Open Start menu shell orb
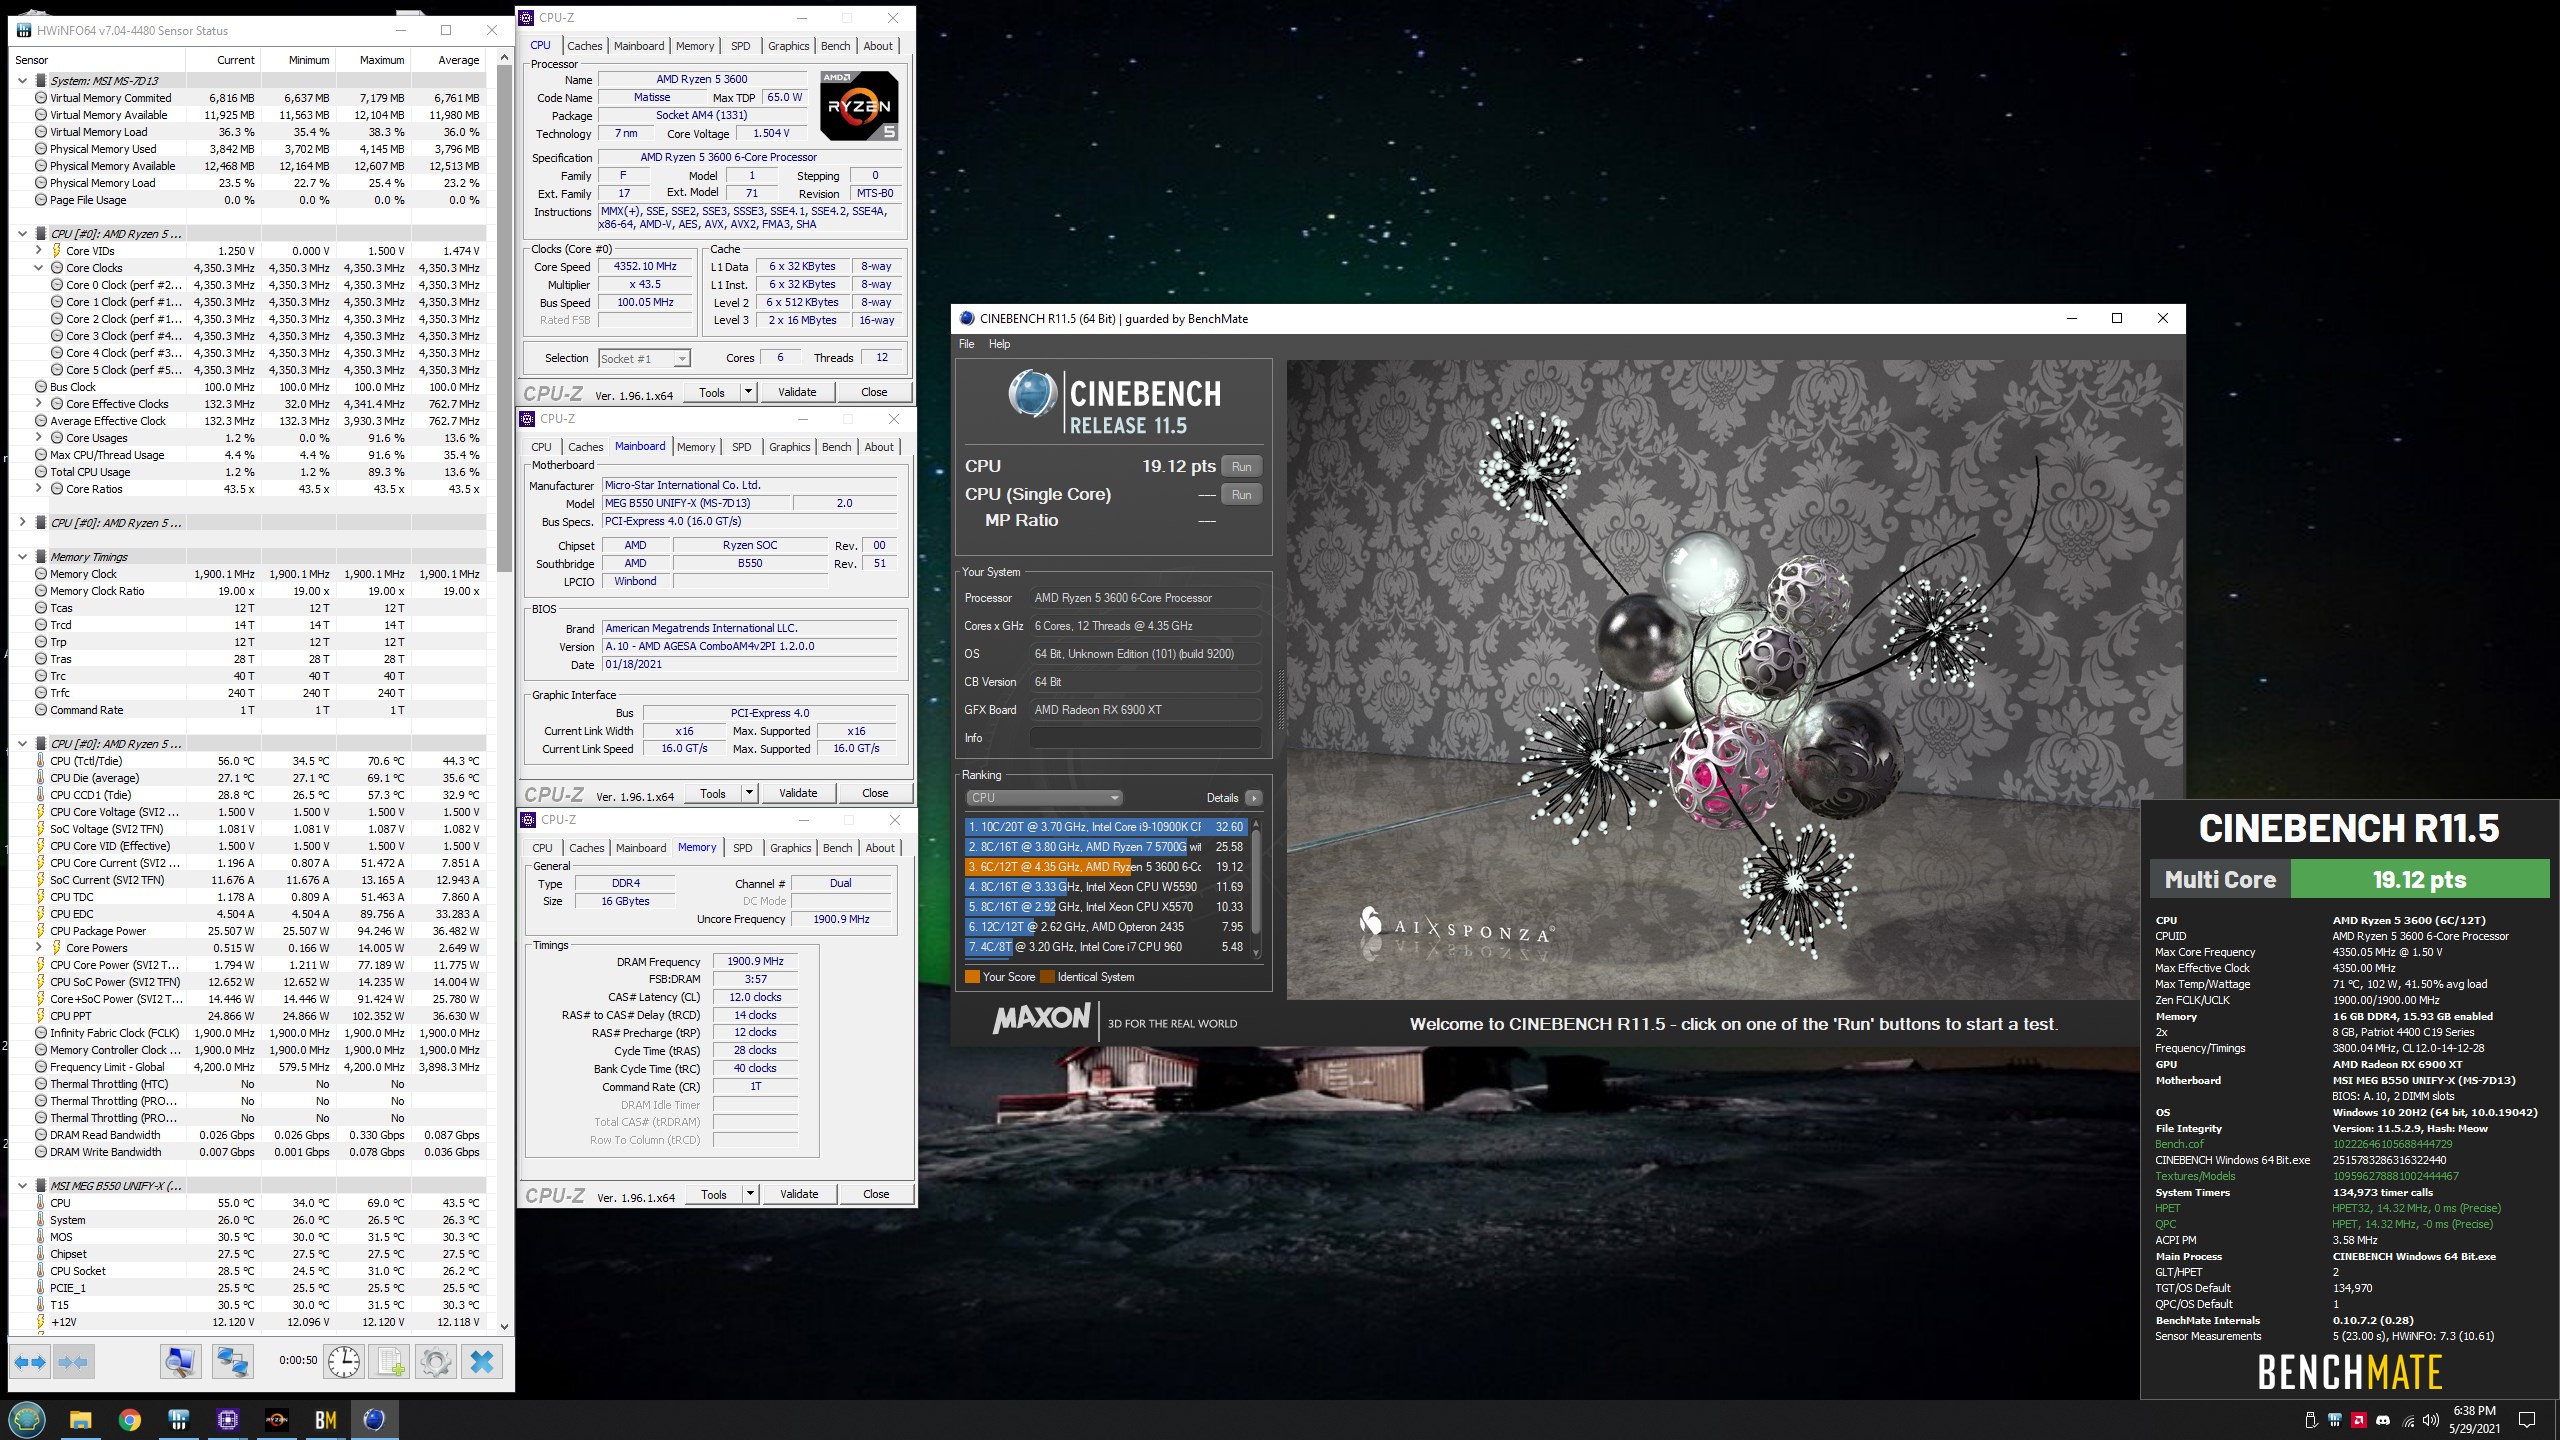2560x1440 pixels. 27,1420
